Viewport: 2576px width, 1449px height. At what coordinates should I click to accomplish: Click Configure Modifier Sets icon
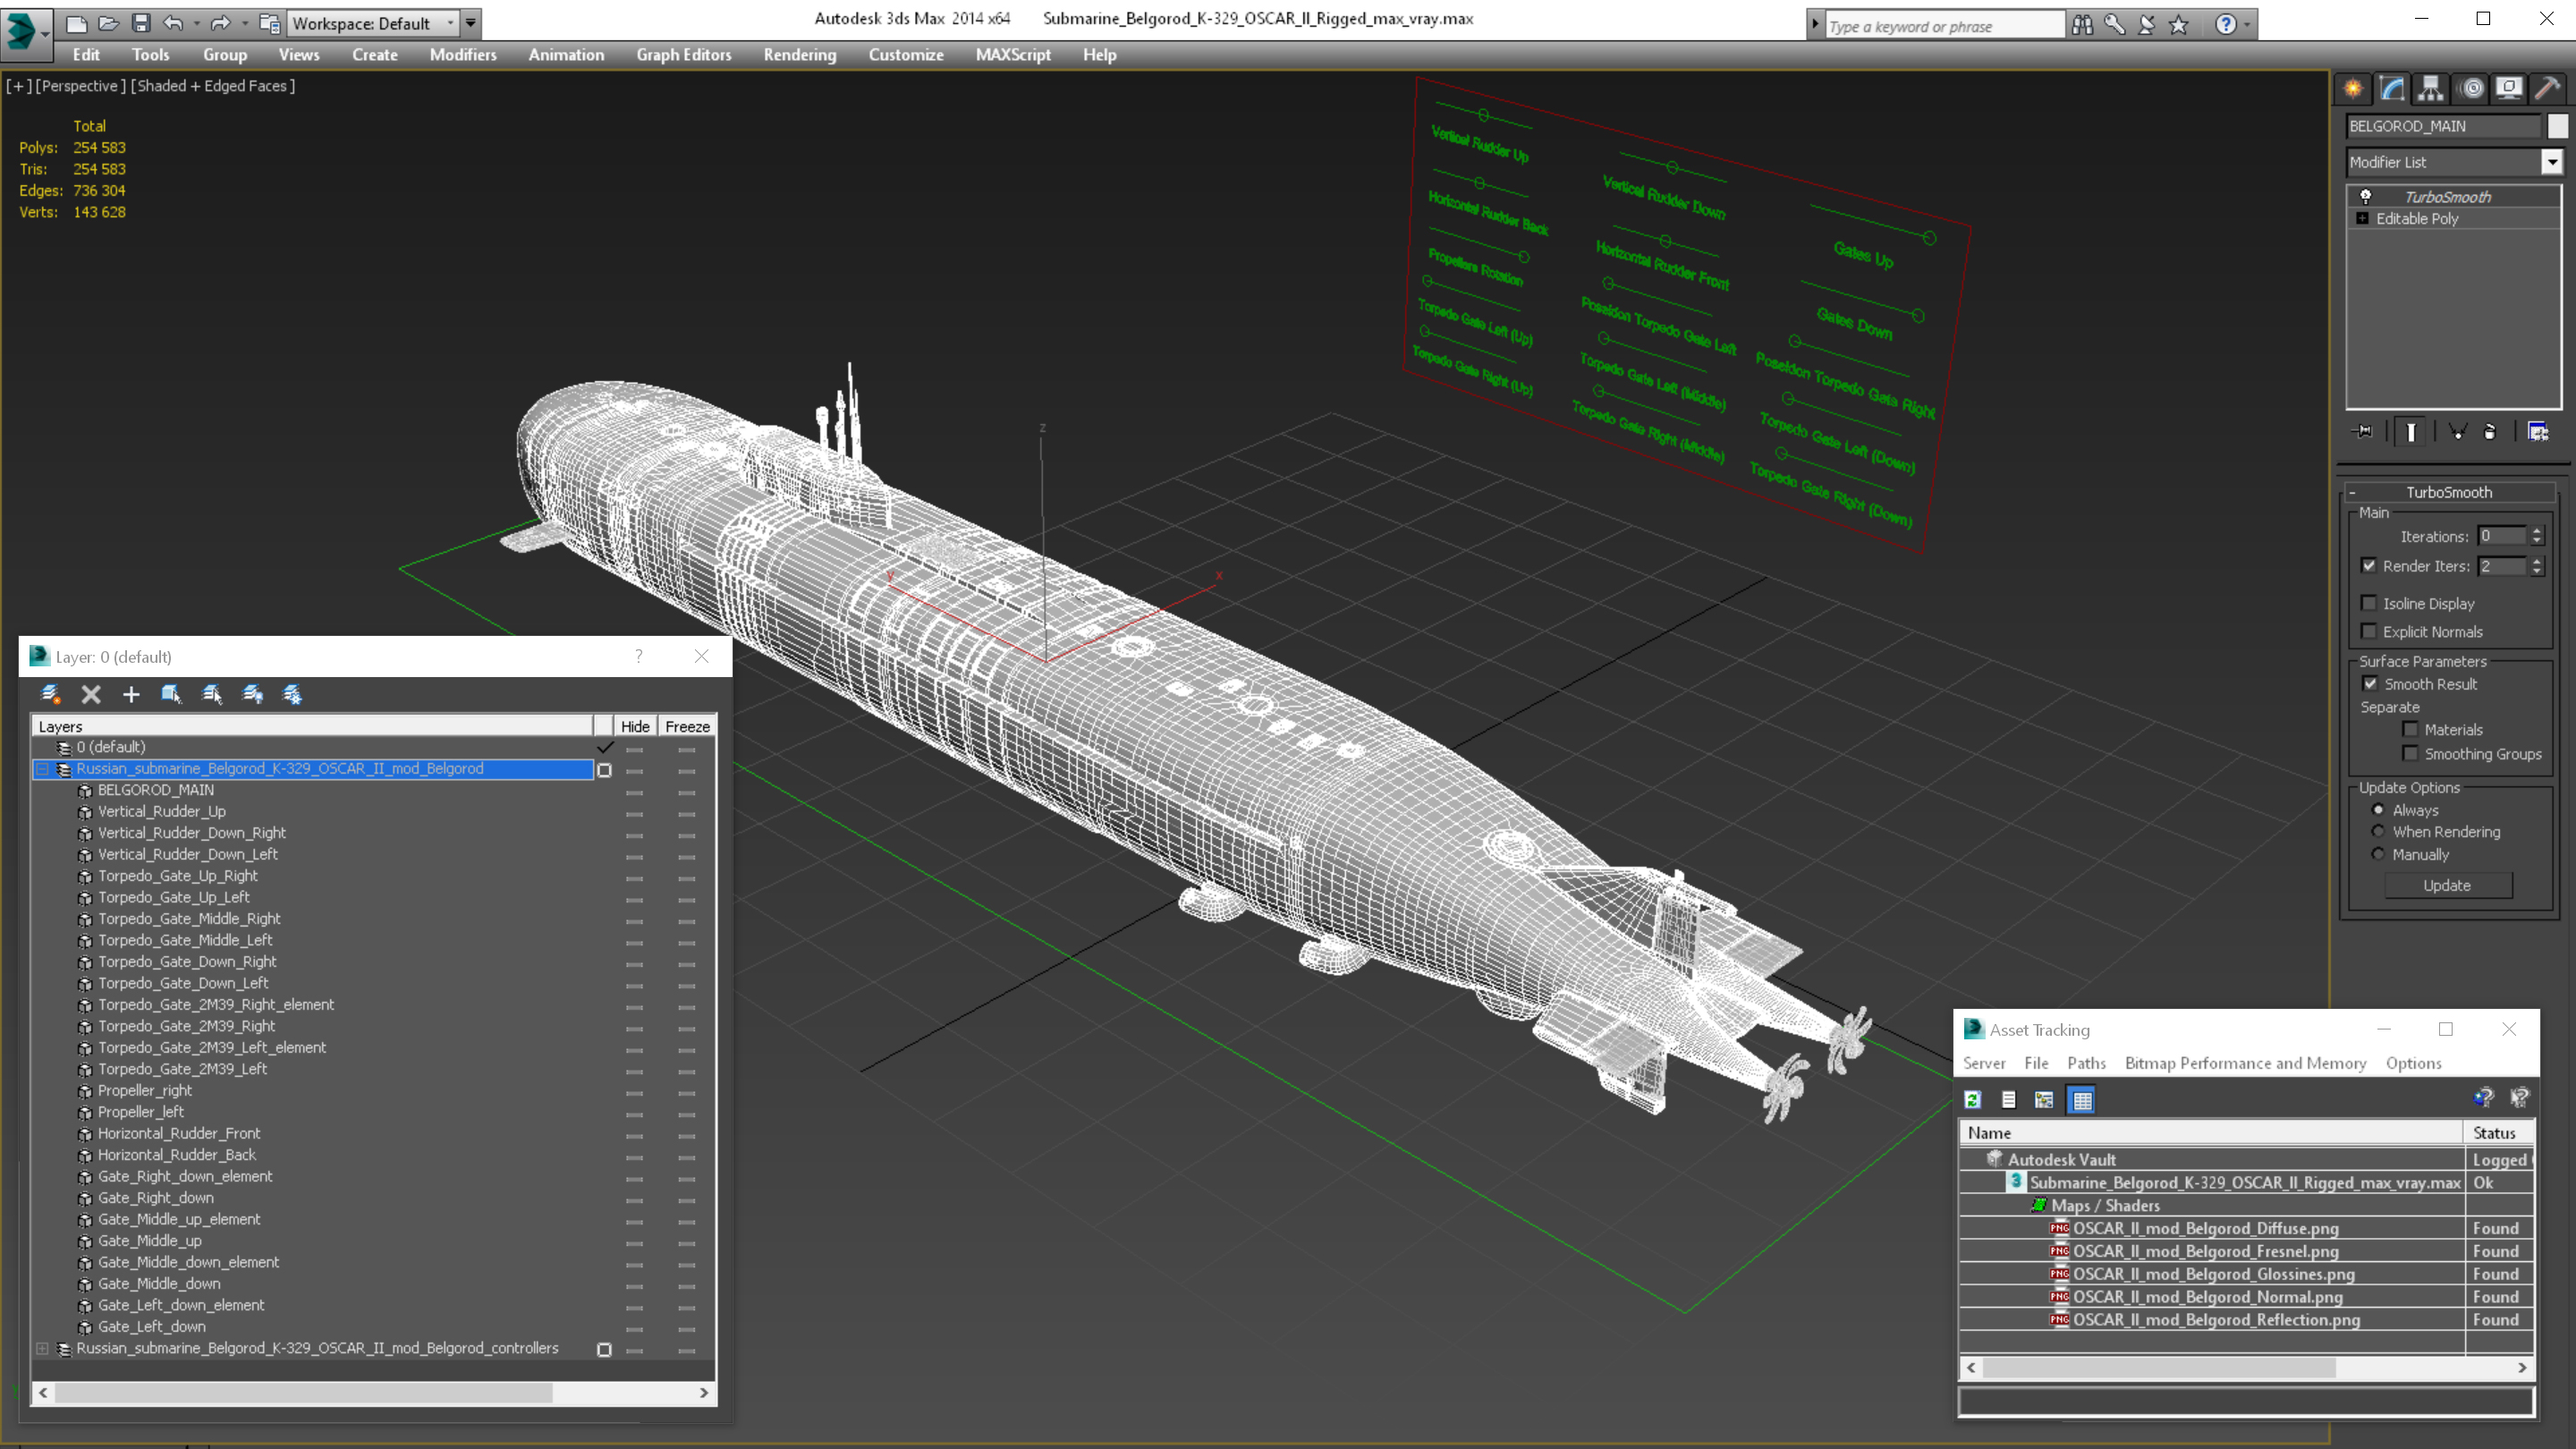(2539, 432)
